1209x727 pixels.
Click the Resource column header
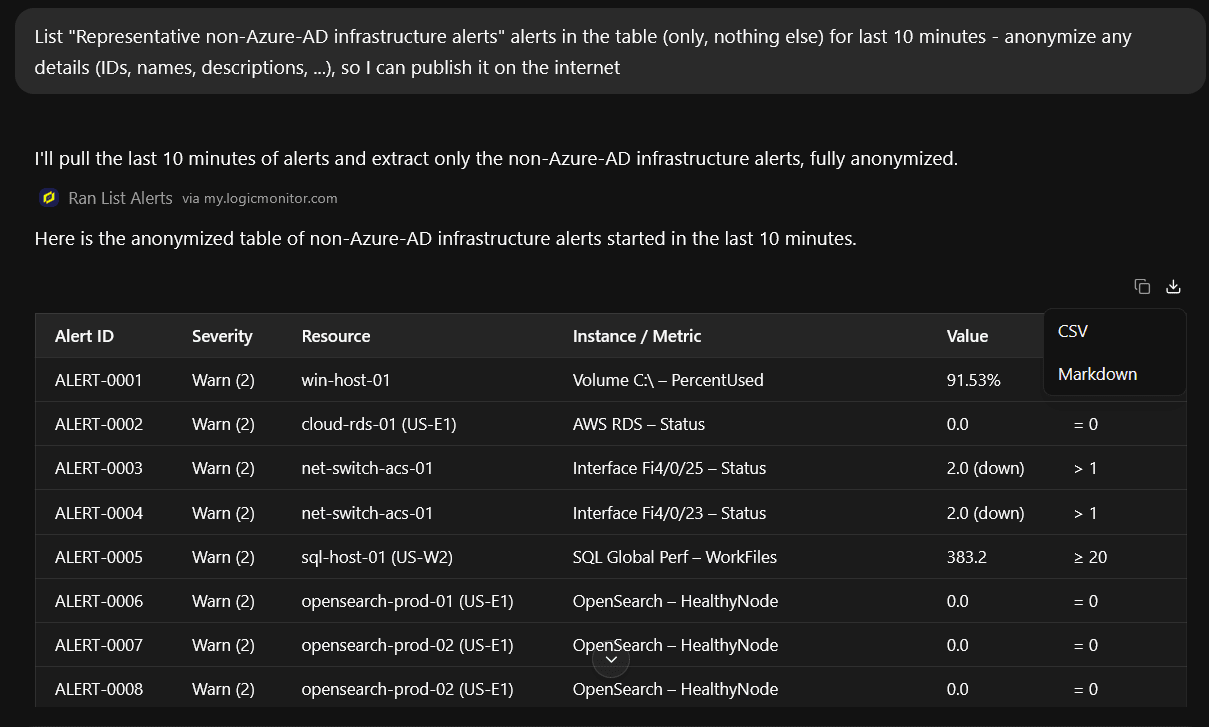coord(336,336)
